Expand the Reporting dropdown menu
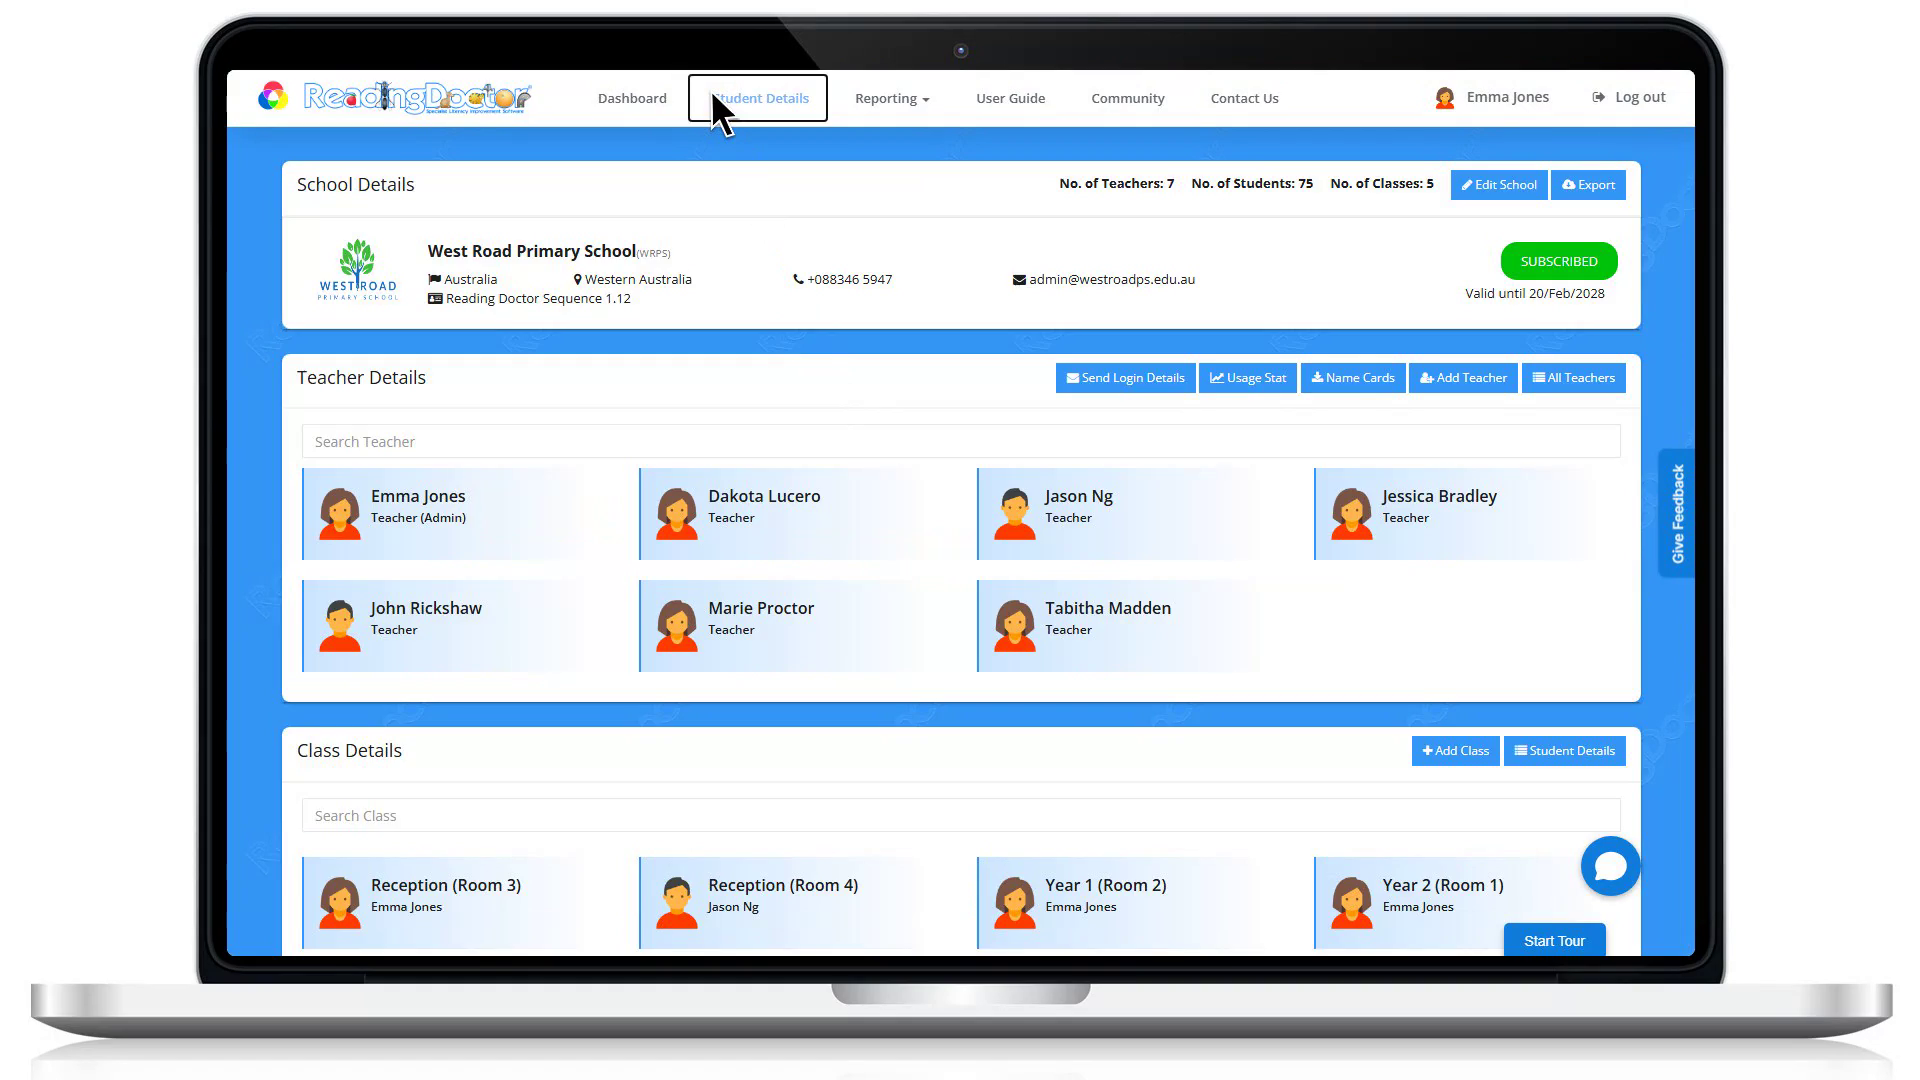 point(892,98)
